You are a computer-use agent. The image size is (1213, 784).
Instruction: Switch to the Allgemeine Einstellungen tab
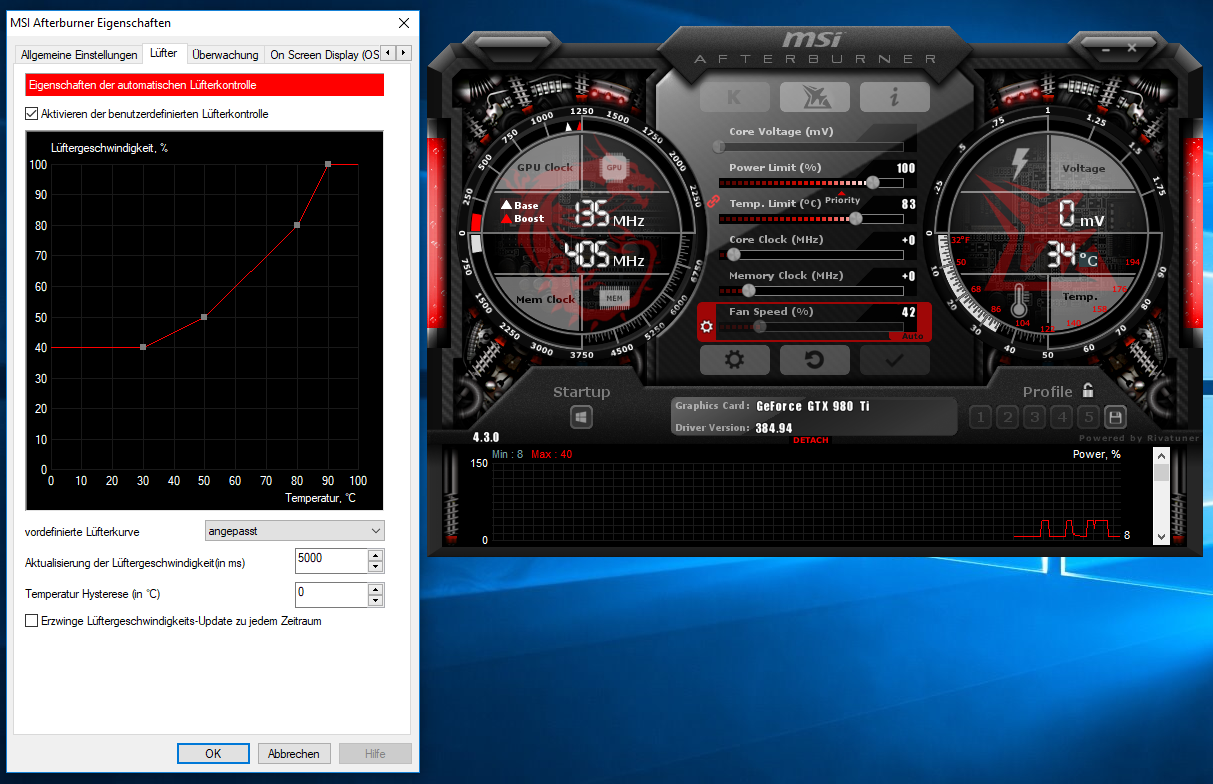[x=79, y=55]
